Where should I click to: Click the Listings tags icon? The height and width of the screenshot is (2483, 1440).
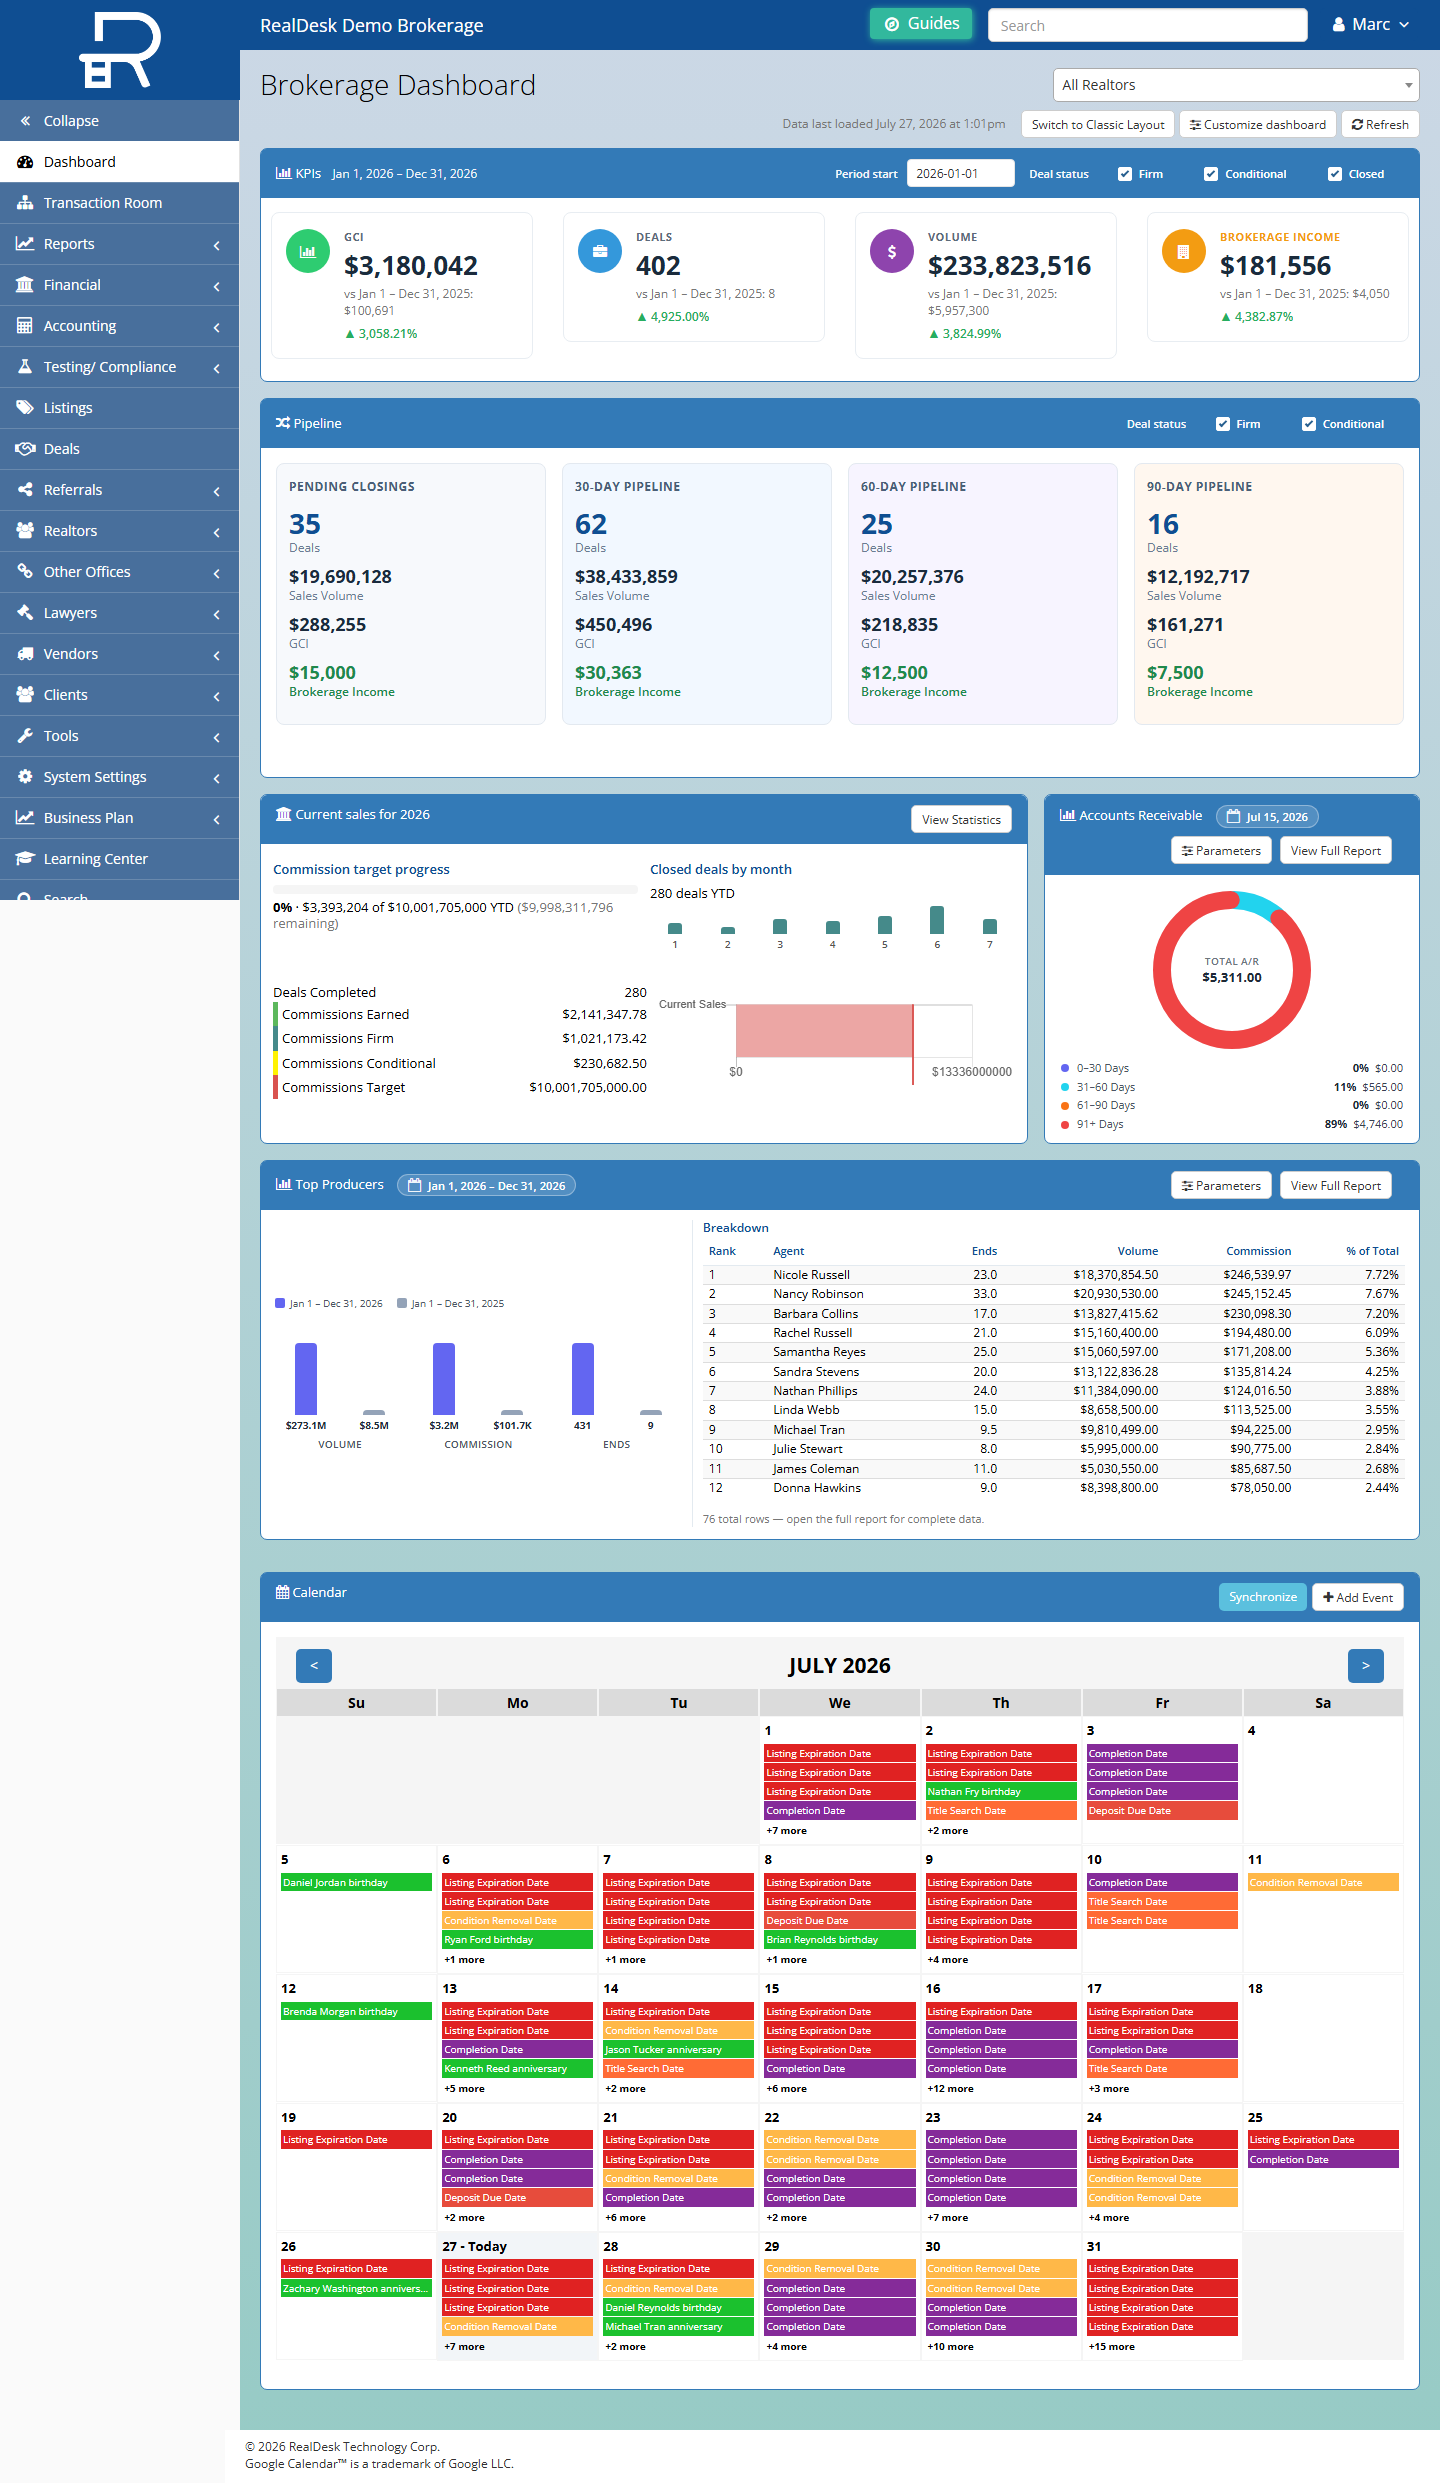pos(25,408)
